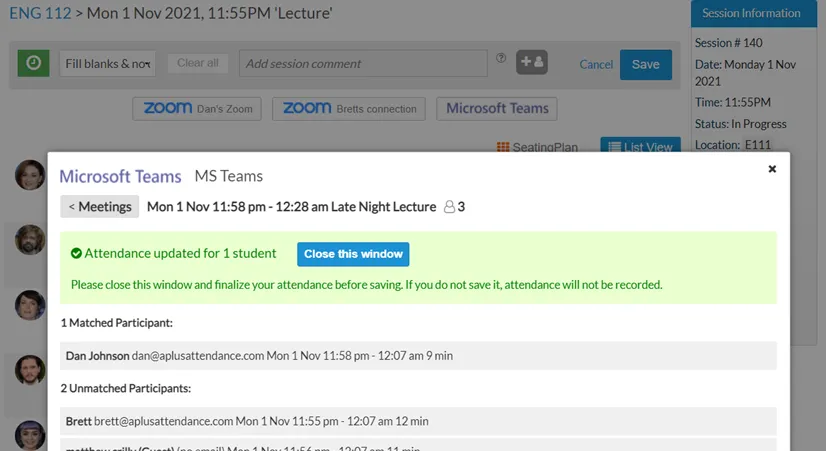Focus the Add session comment field
Screen dimensions: 826x451
[363, 64]
